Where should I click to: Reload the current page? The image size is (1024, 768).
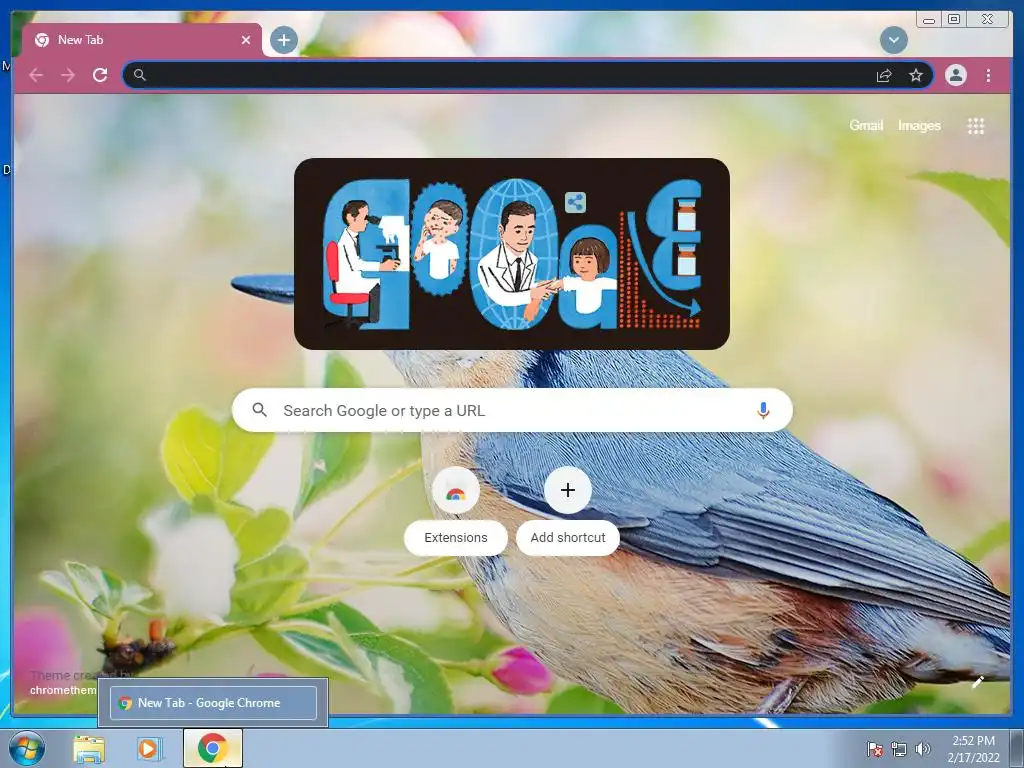click(x=100, y=75)
